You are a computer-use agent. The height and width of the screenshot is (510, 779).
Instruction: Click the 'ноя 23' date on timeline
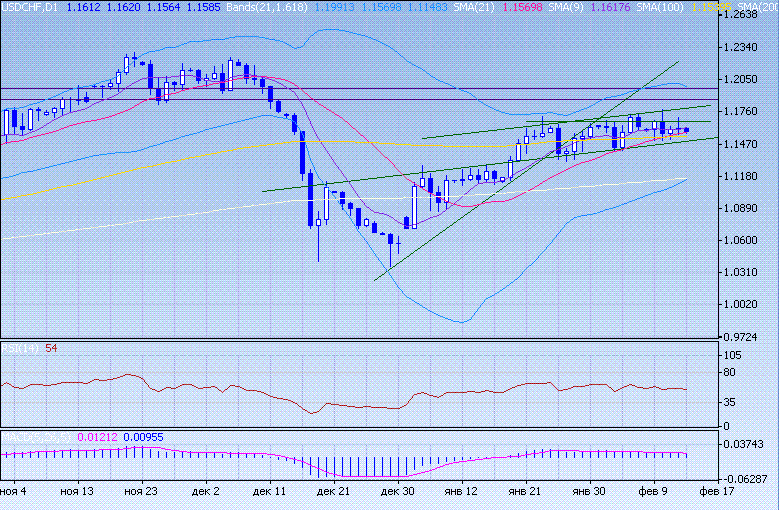(141, 492)
